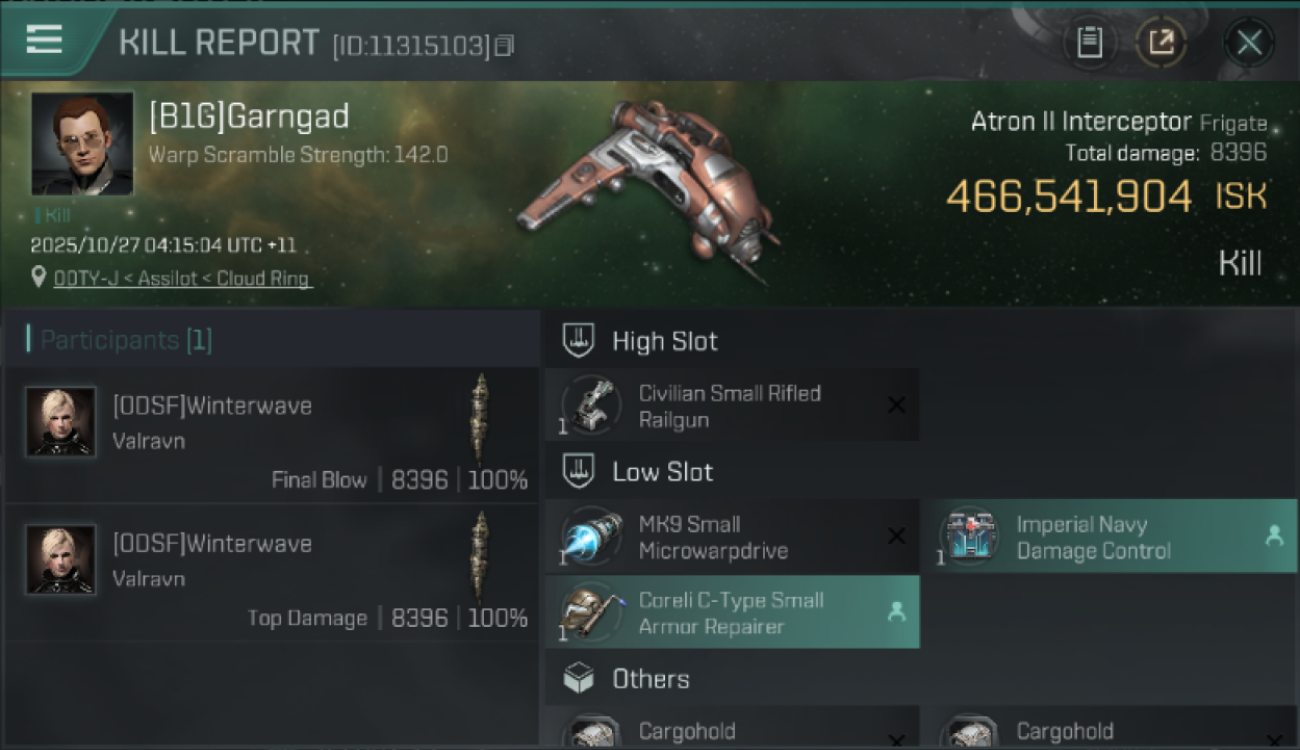1300x750 pixels.
Task: Copy the kill report ID number
Action: pos(505,45)
